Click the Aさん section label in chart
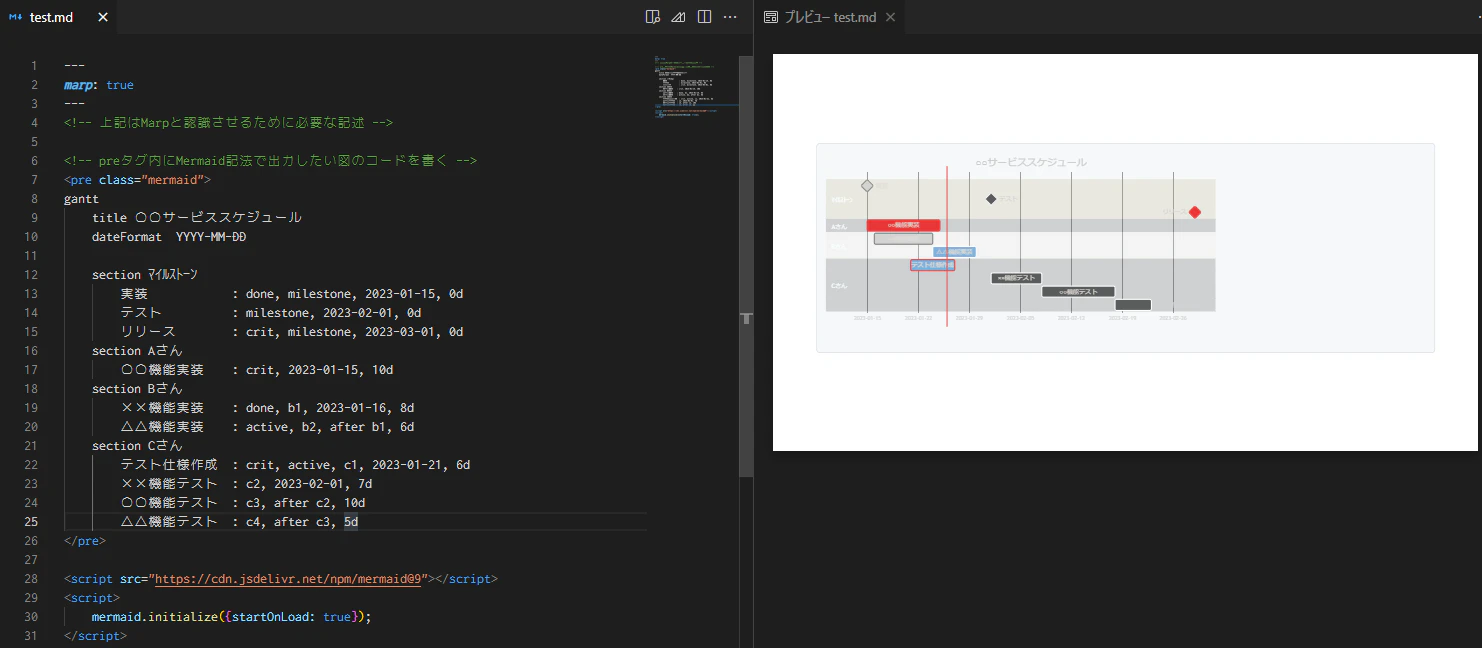 [x=839, y=226]
